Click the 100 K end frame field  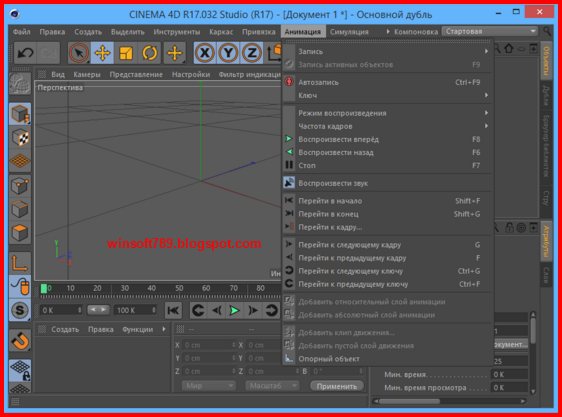click(x=135, y=310)
